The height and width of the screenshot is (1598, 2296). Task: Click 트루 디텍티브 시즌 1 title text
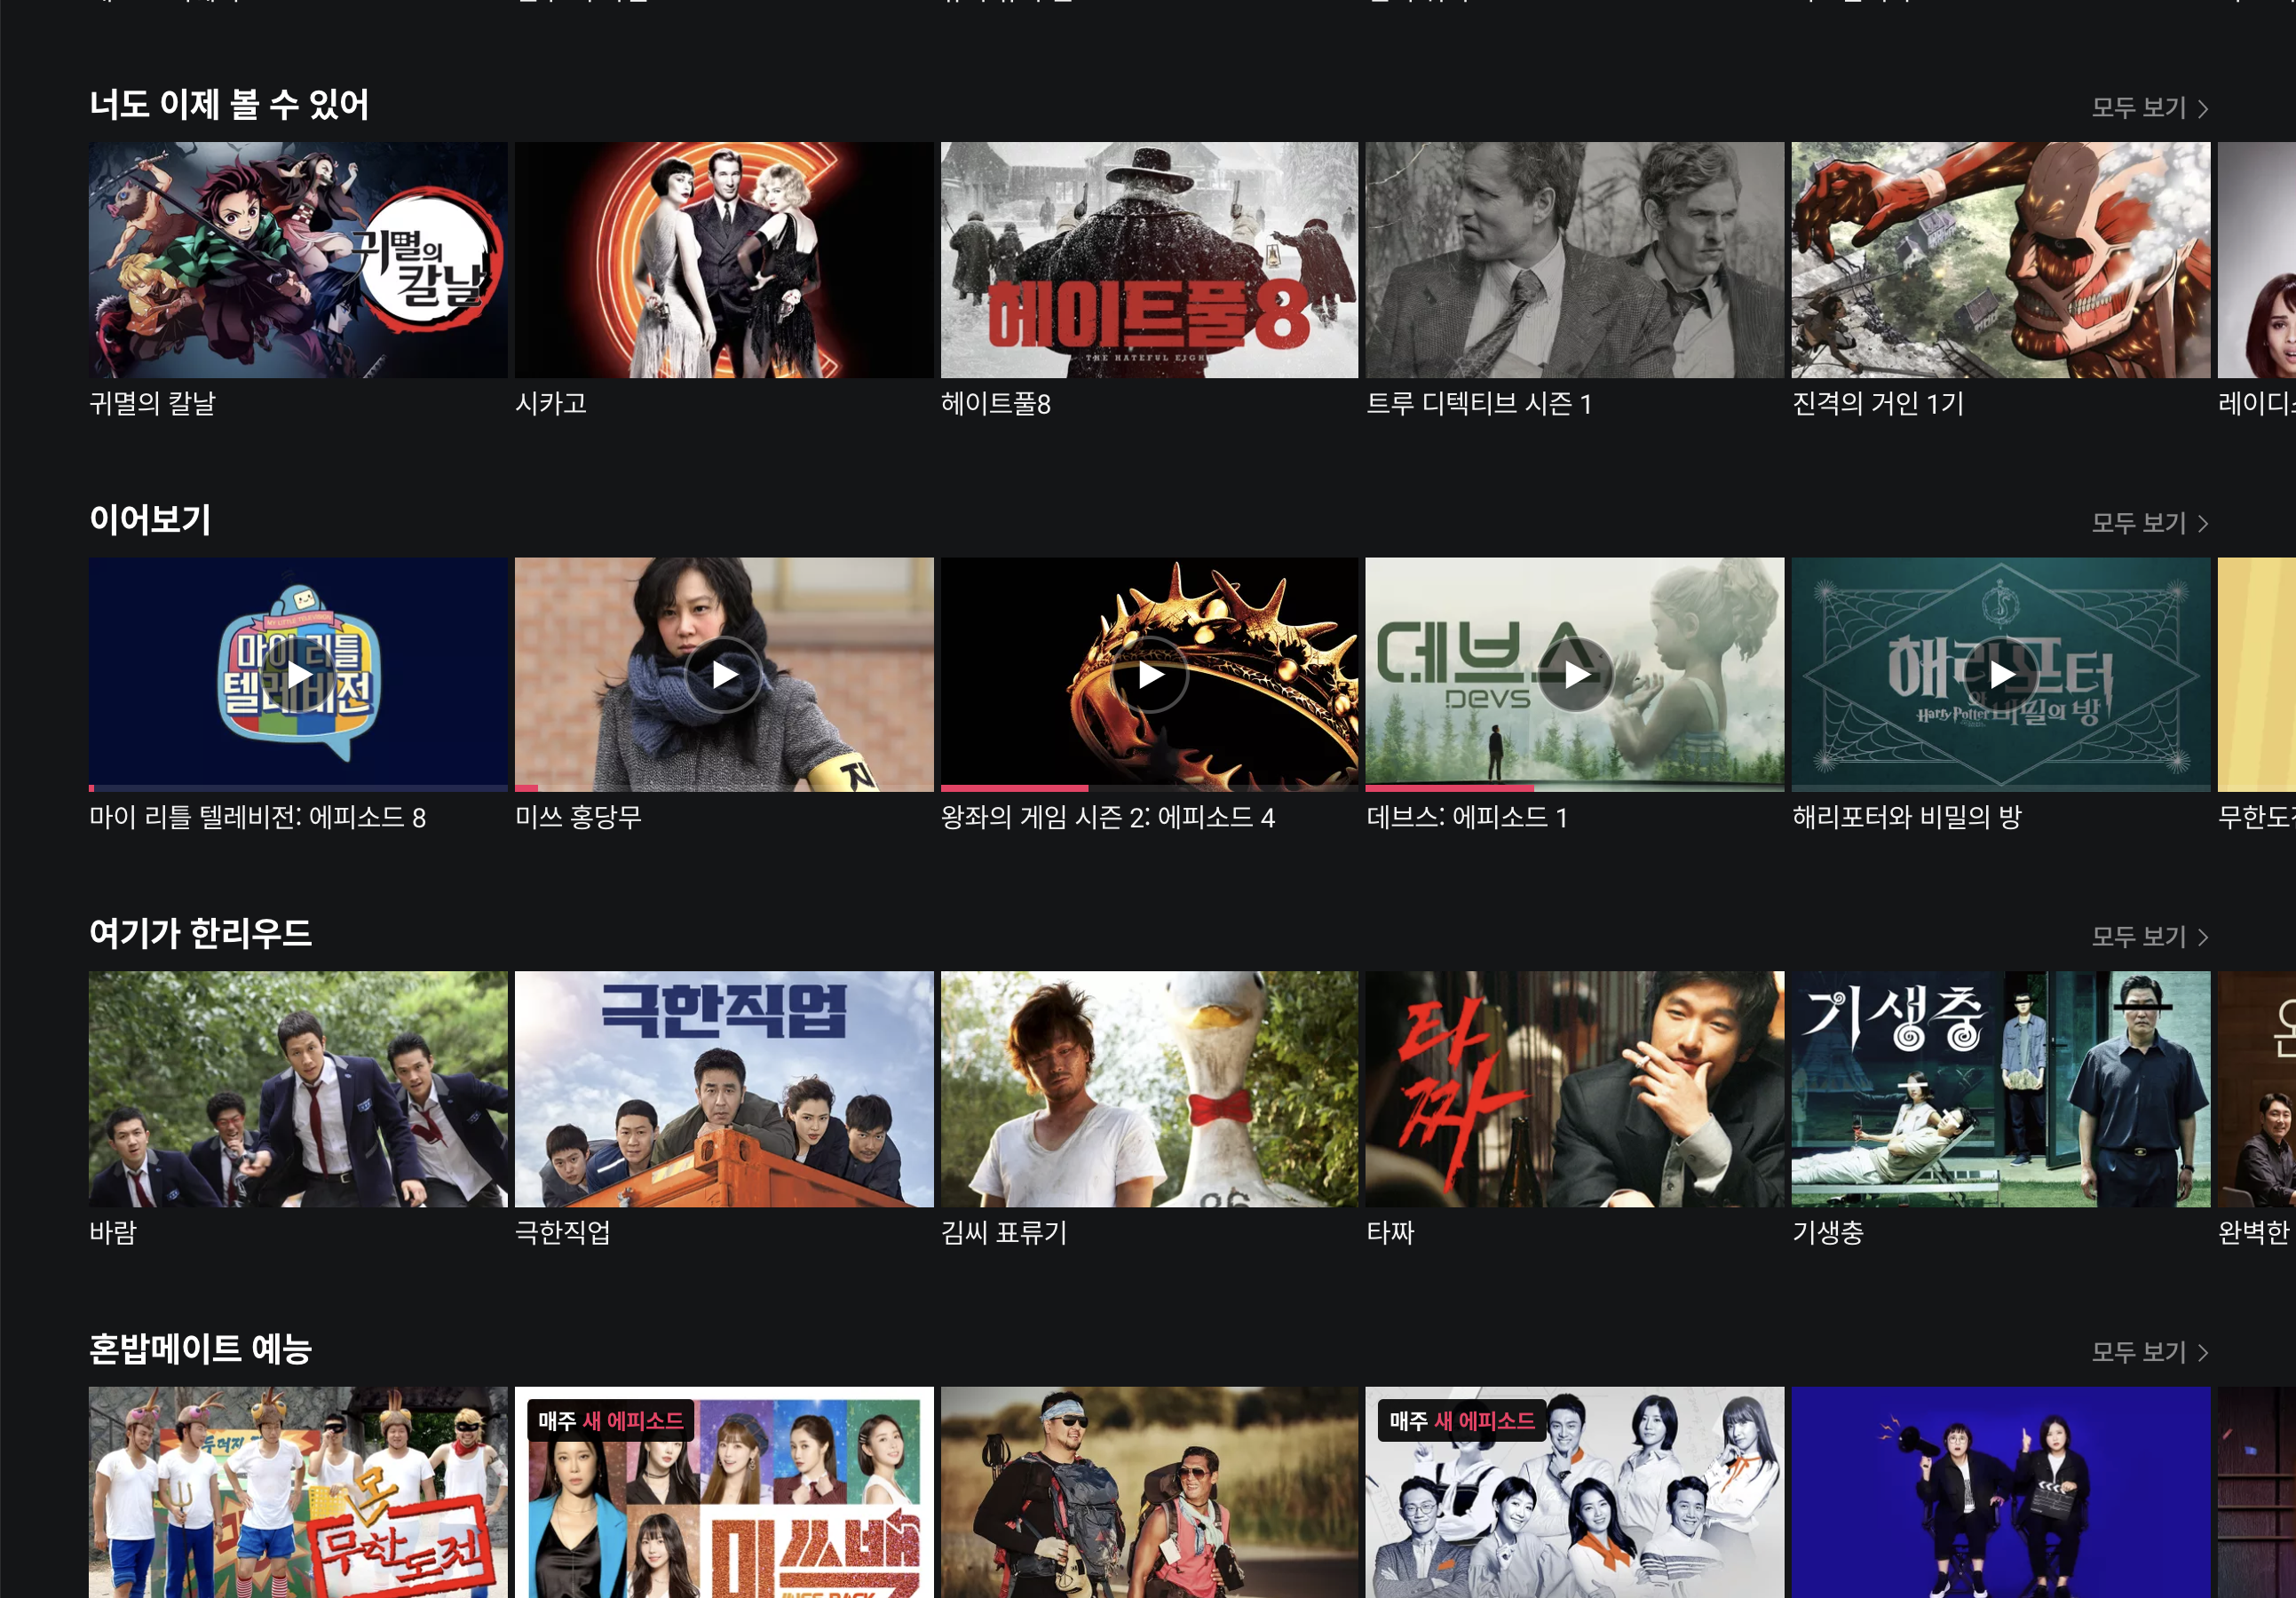pyautogui.click(x=1478, y=404)
